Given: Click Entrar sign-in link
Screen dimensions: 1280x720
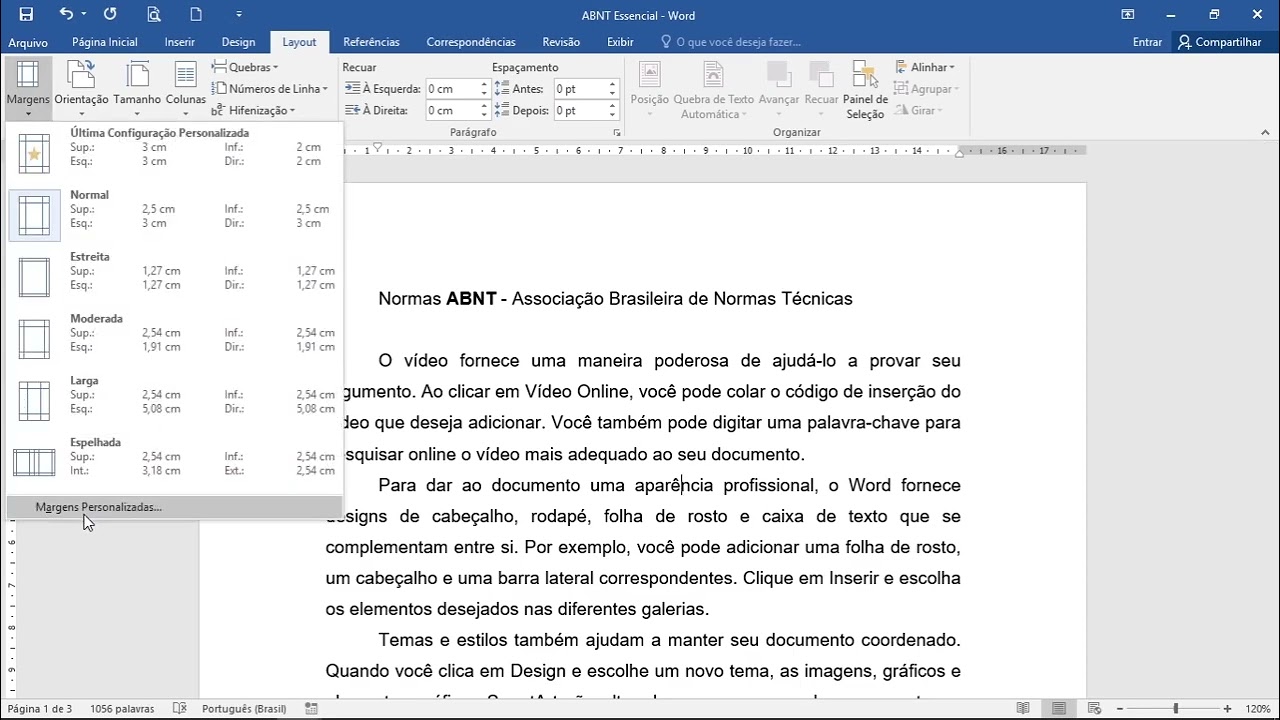Looking at the screenshot, I should pos(1147,42).
